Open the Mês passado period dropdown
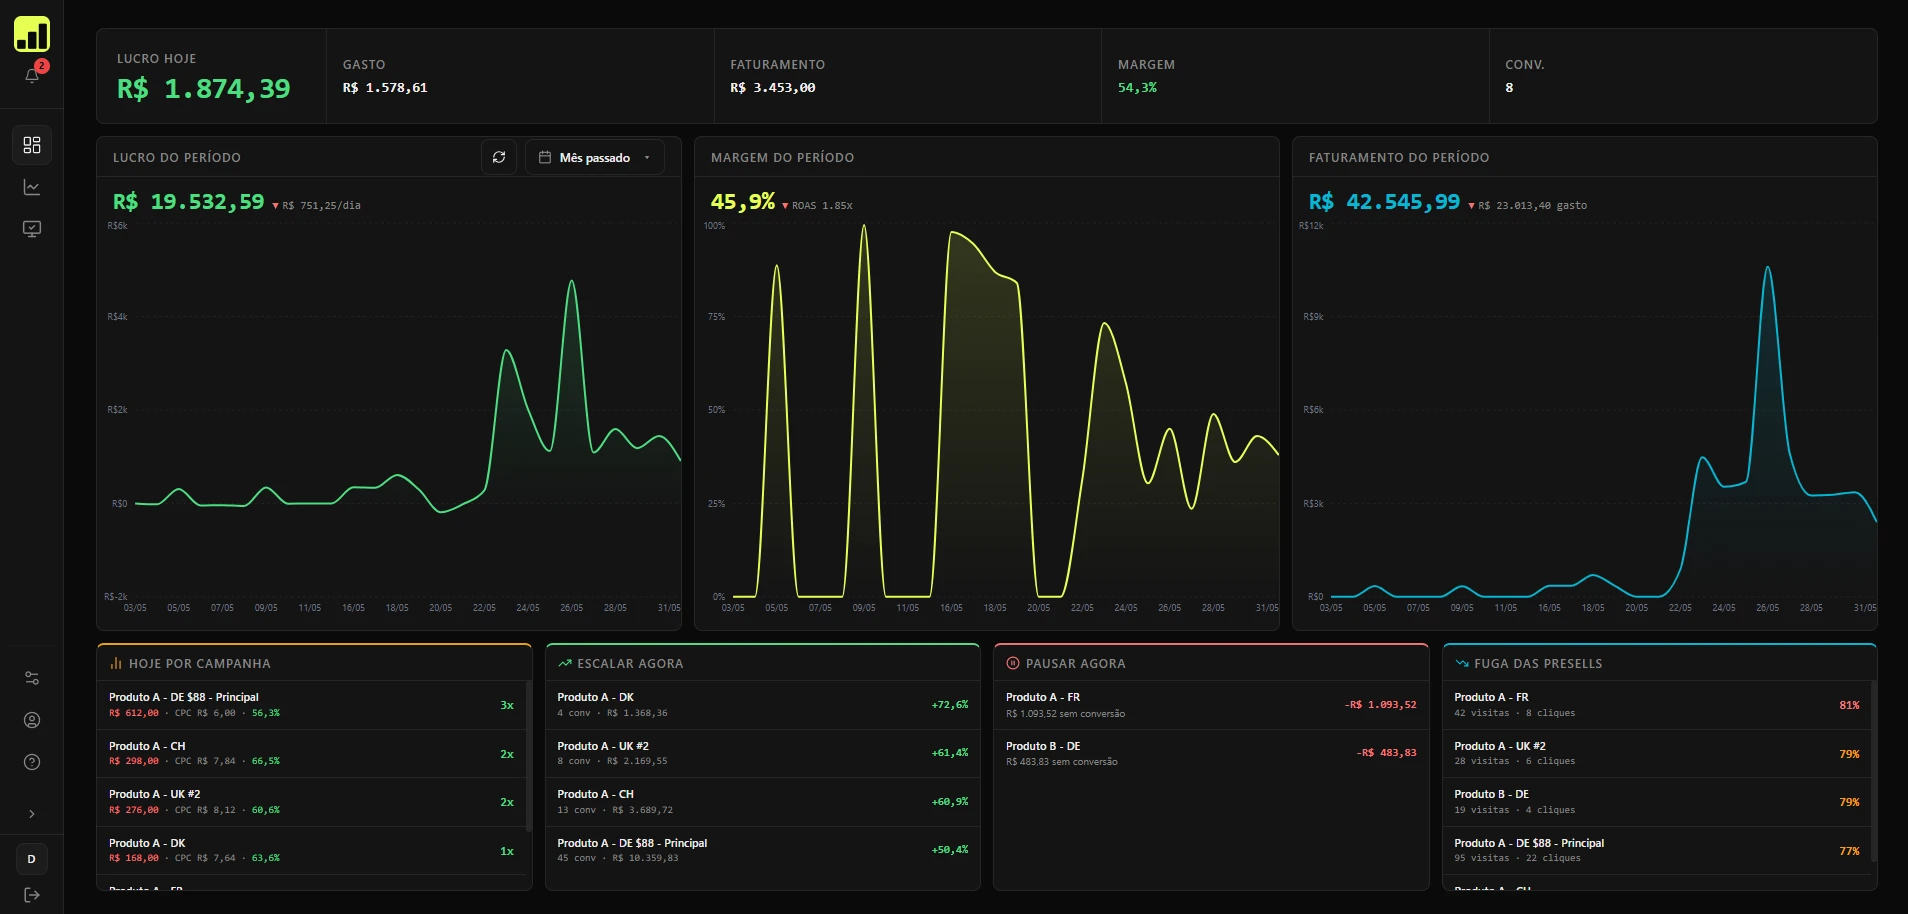 tap(595, 157)
